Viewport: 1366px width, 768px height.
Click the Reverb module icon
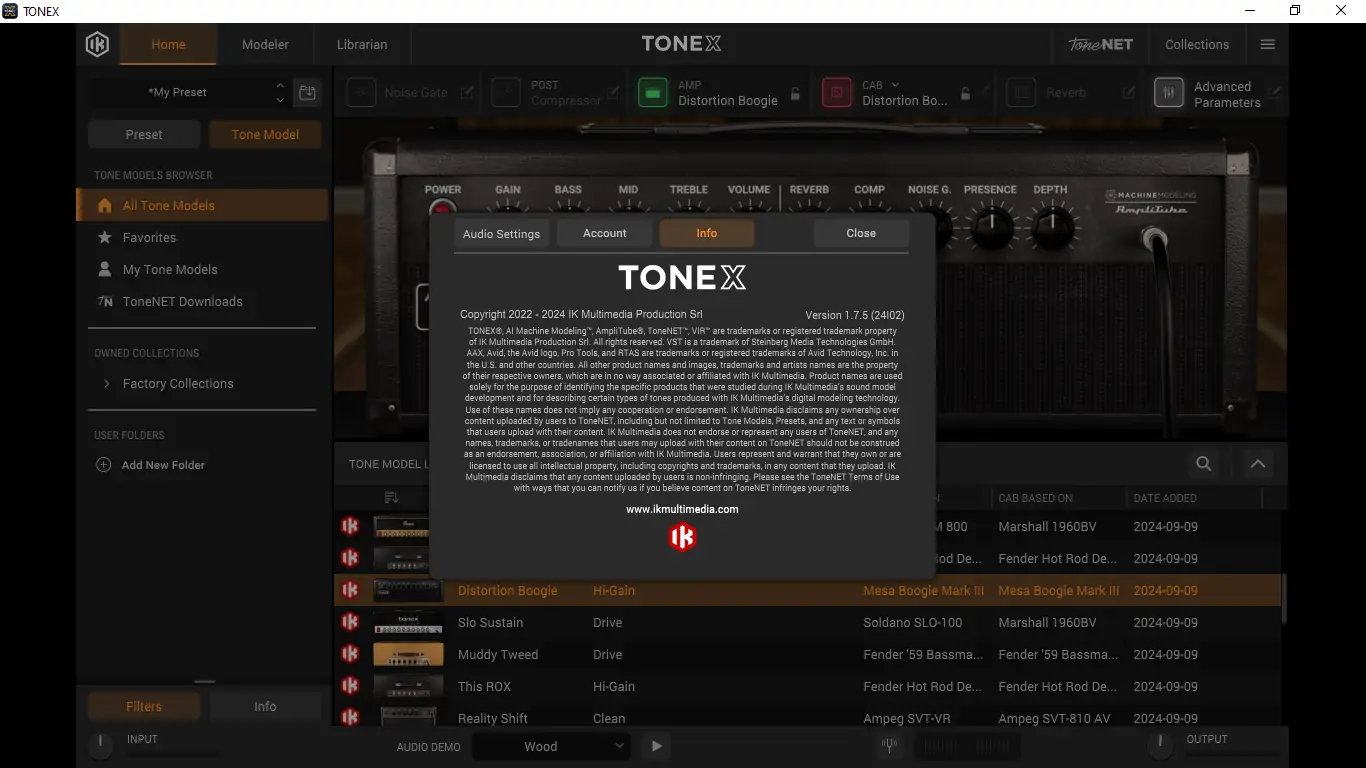1021,93
